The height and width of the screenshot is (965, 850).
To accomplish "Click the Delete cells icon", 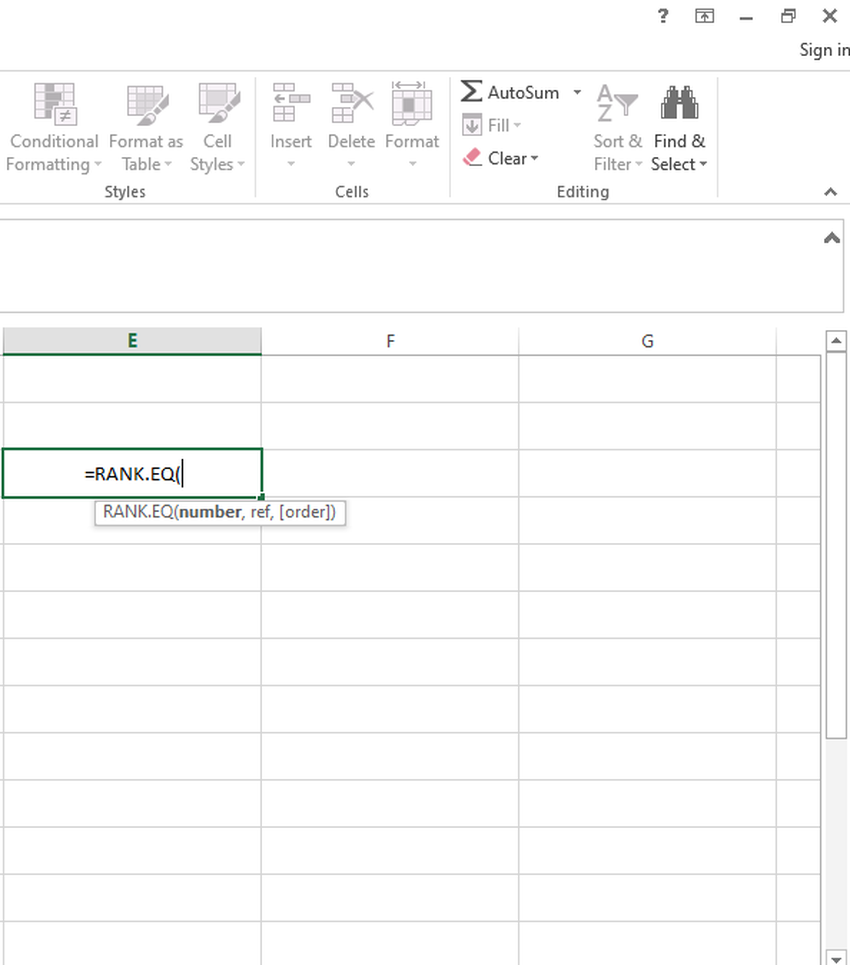I will coord(352,103).
